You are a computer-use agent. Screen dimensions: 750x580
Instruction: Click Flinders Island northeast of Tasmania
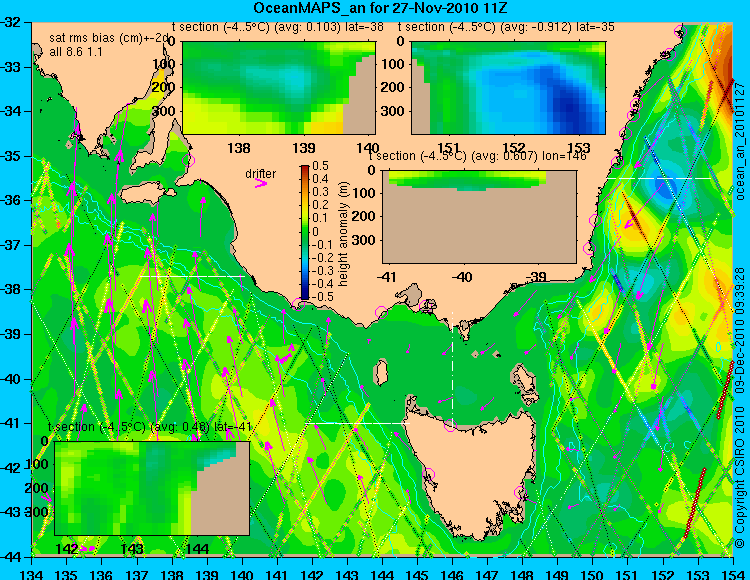pos(524,378)
